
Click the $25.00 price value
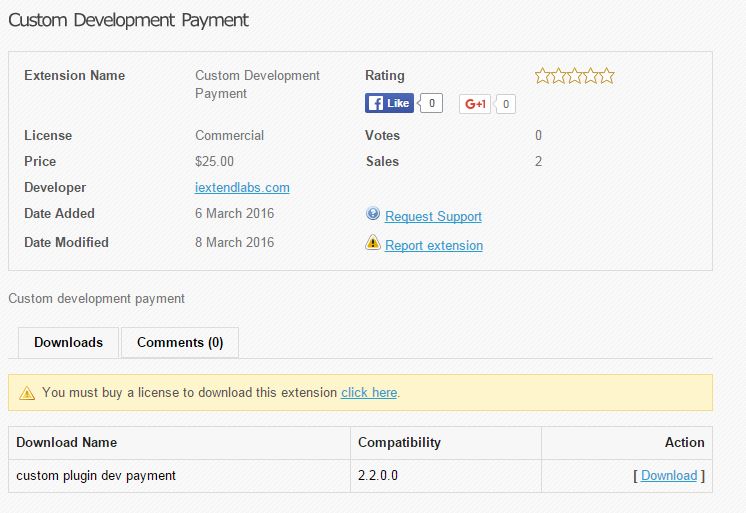pyautogui.click(x=214, y=161)
